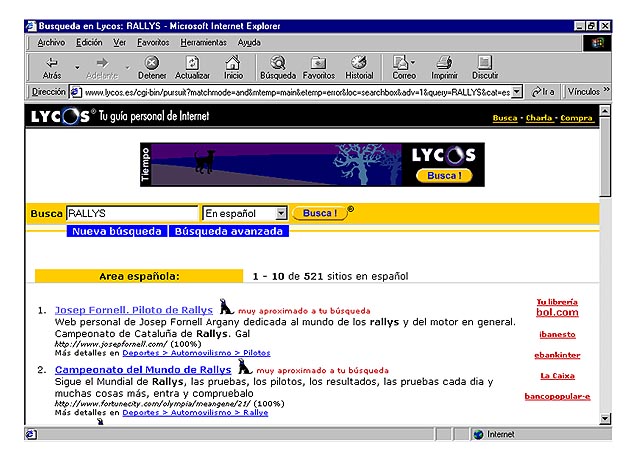The image size is (634, 456).
Task: Click the IE icon in title bar
Action: point(31,26)
